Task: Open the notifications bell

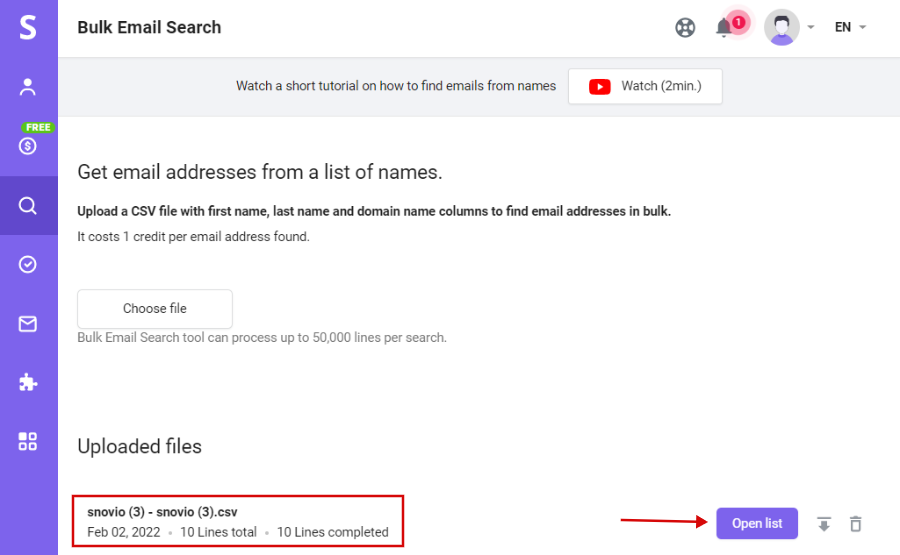Action: tap(723, 28)
